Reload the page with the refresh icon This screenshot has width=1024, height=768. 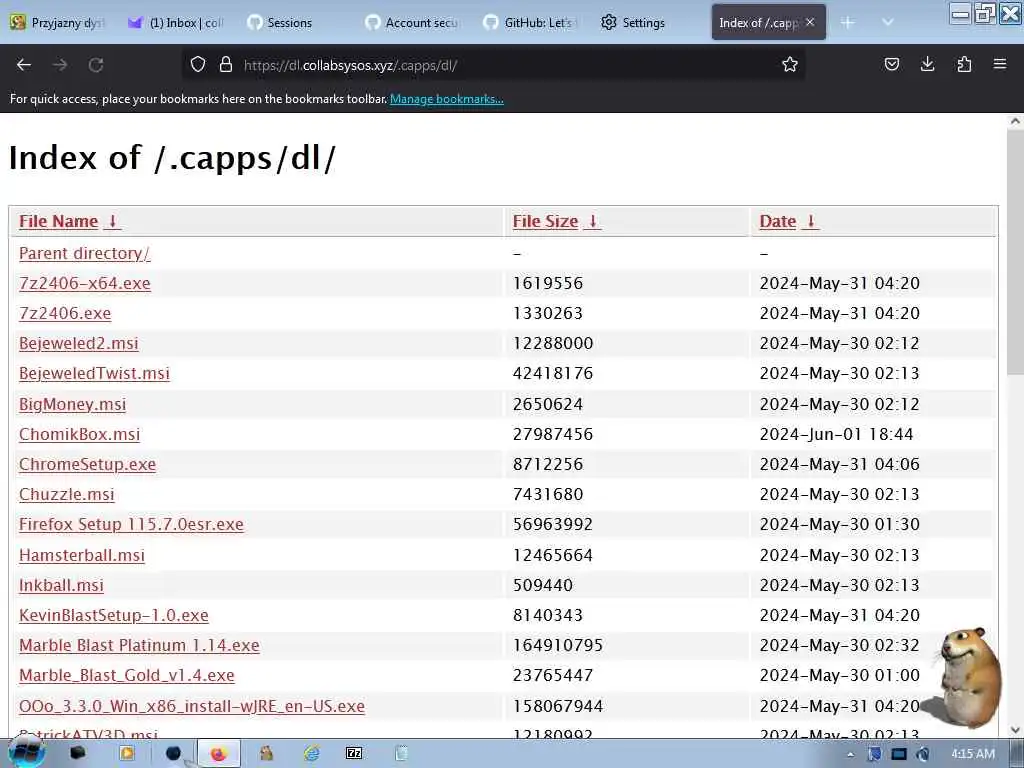click(96, 65)
